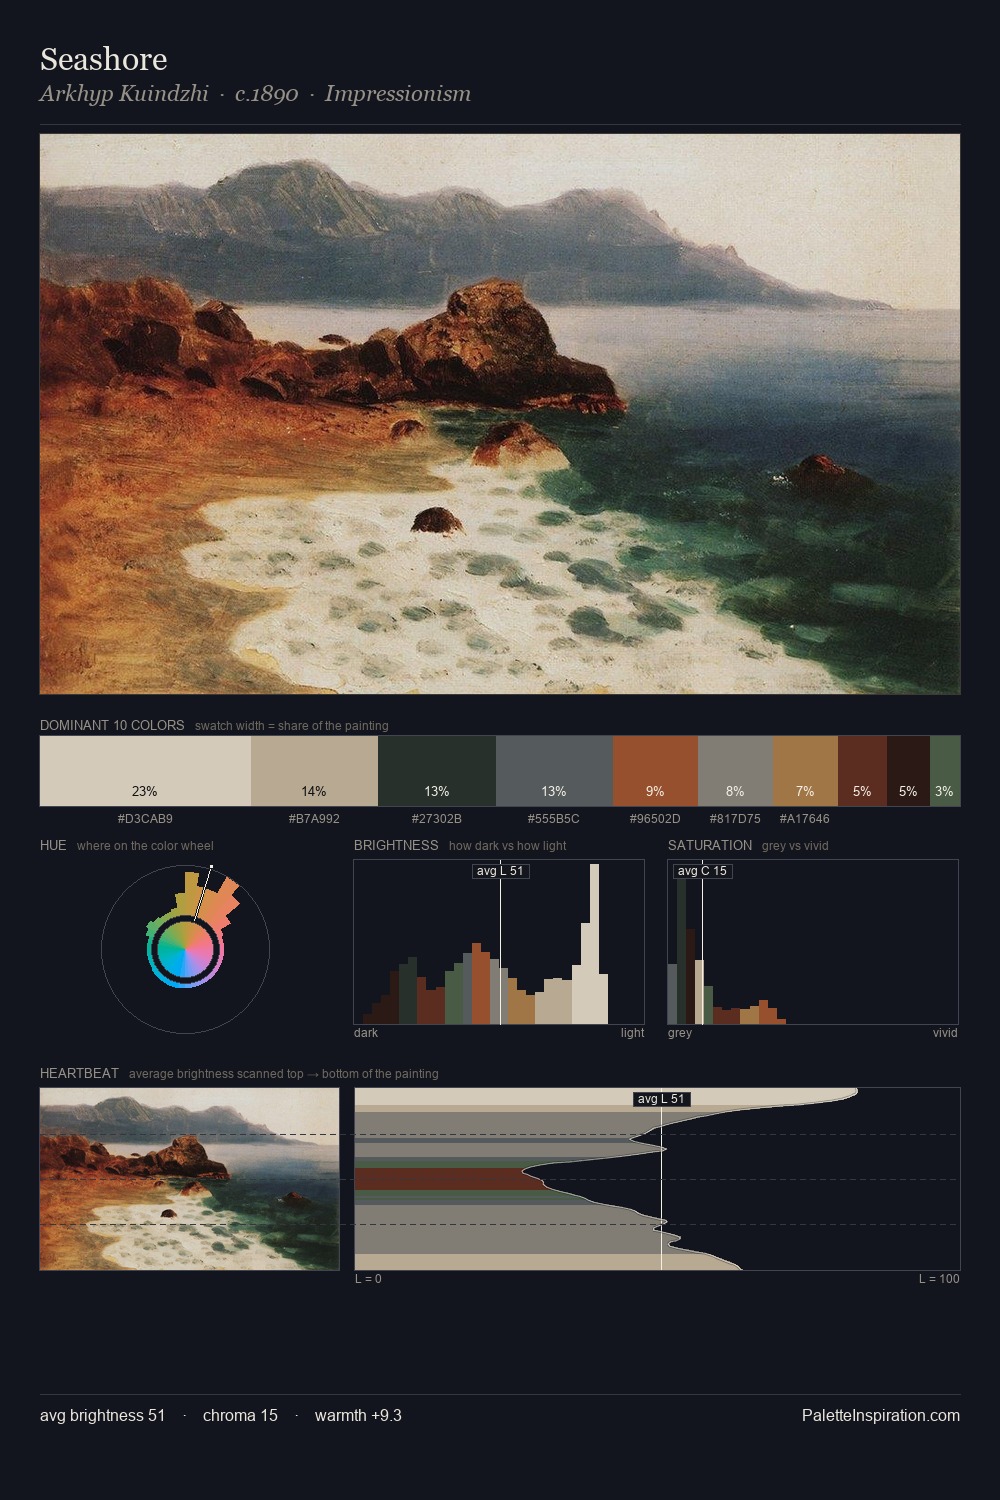Open the PaletteInspiration.com link
This screenshot has width=1000, height=1500.
pyautogui.click(x=881, y=1415)
